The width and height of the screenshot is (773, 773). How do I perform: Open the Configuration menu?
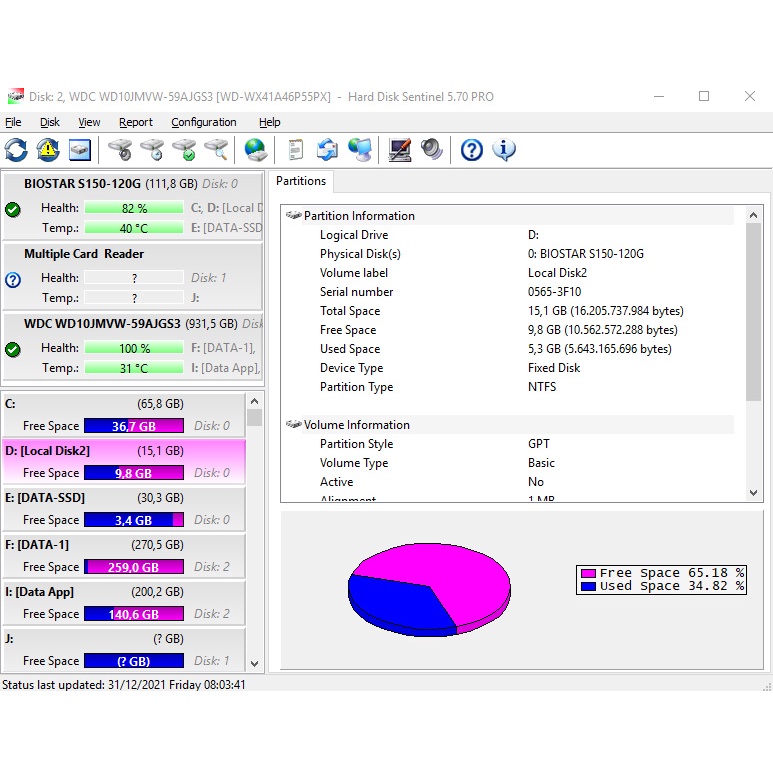pos(204,122)
